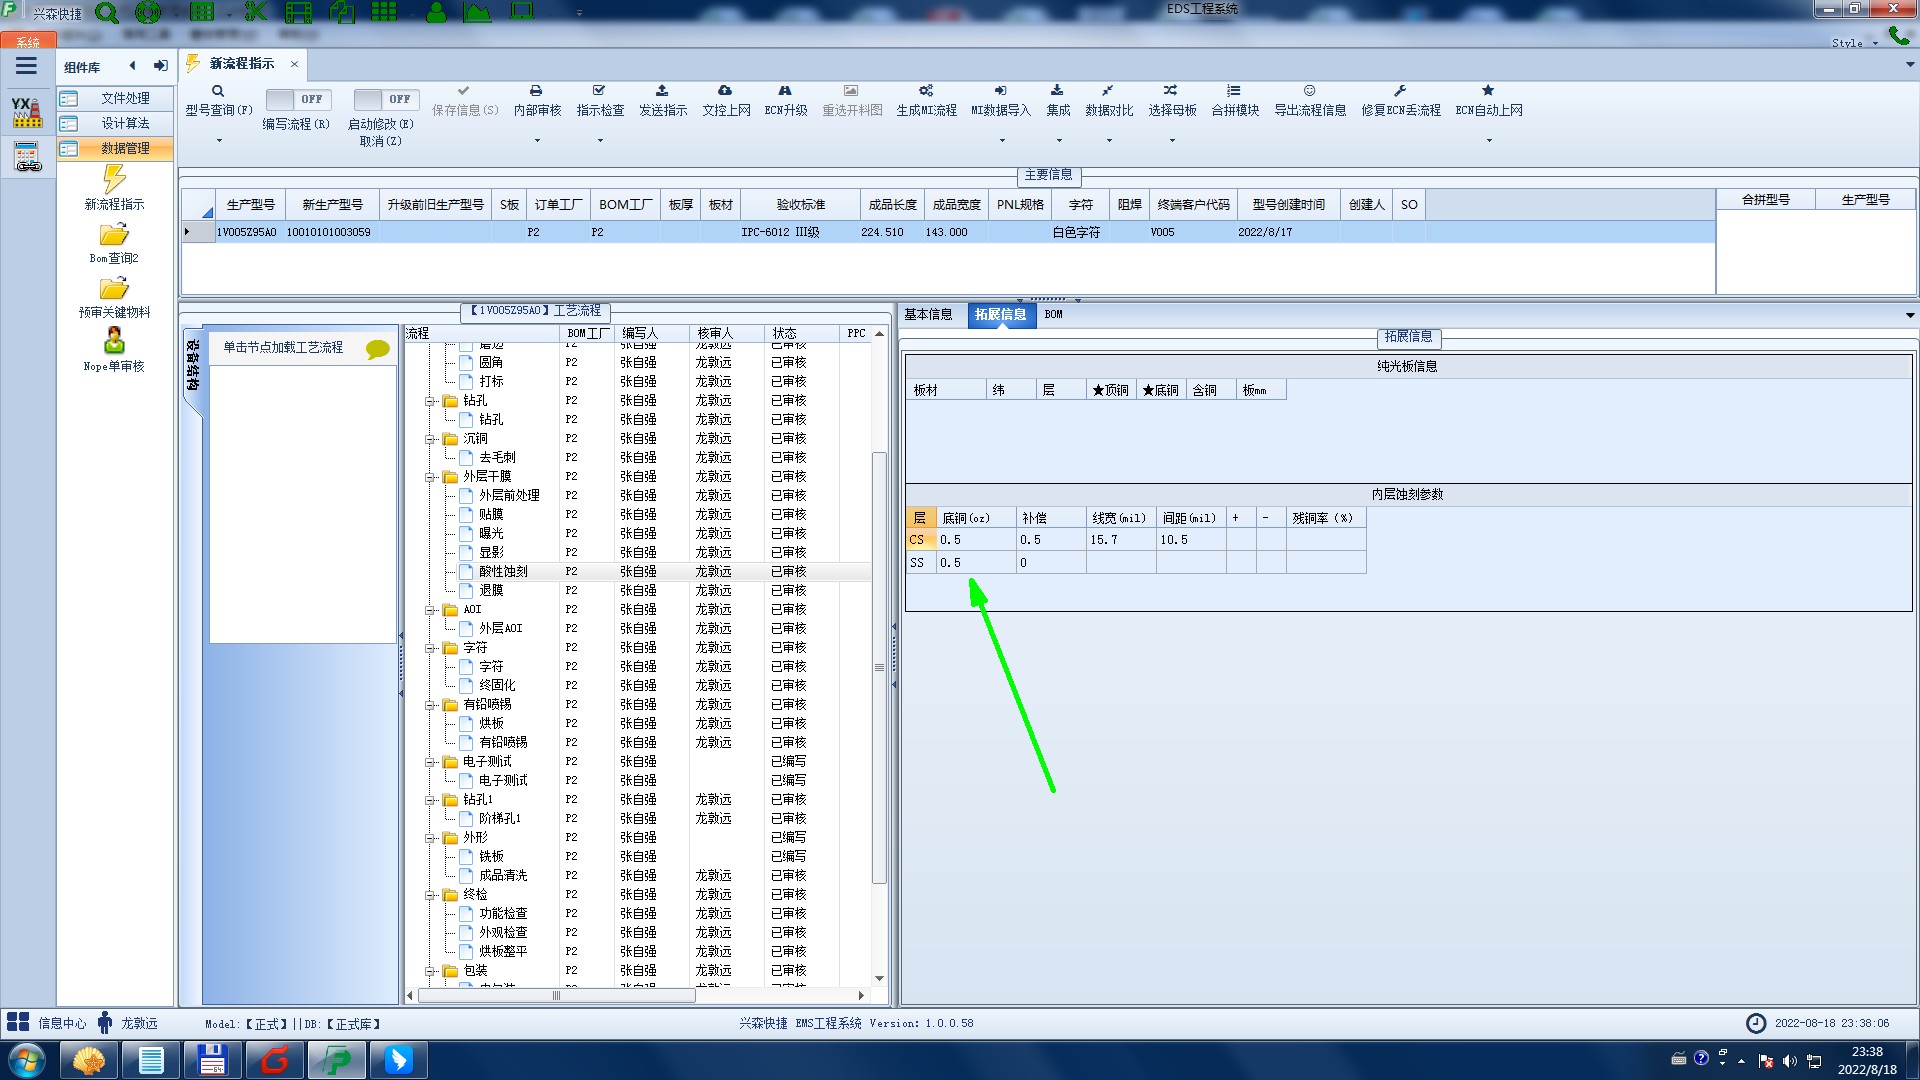Open Windows Start button
Viewport: 1920px width, 1080px height.
click(26, 1060)
